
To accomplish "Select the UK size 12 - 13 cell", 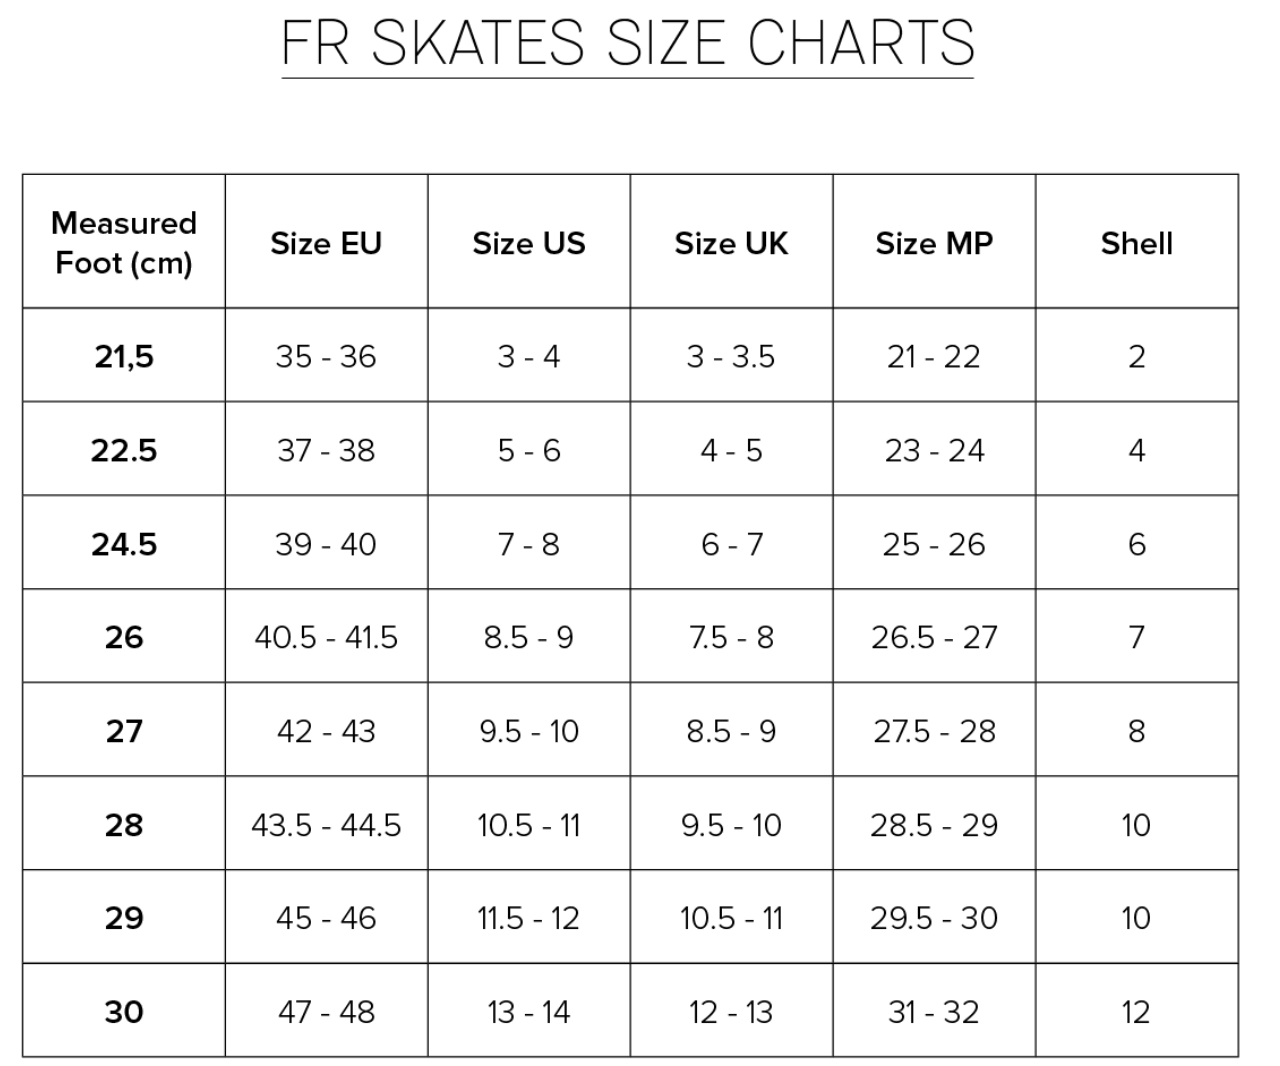I will [731, 1012].
